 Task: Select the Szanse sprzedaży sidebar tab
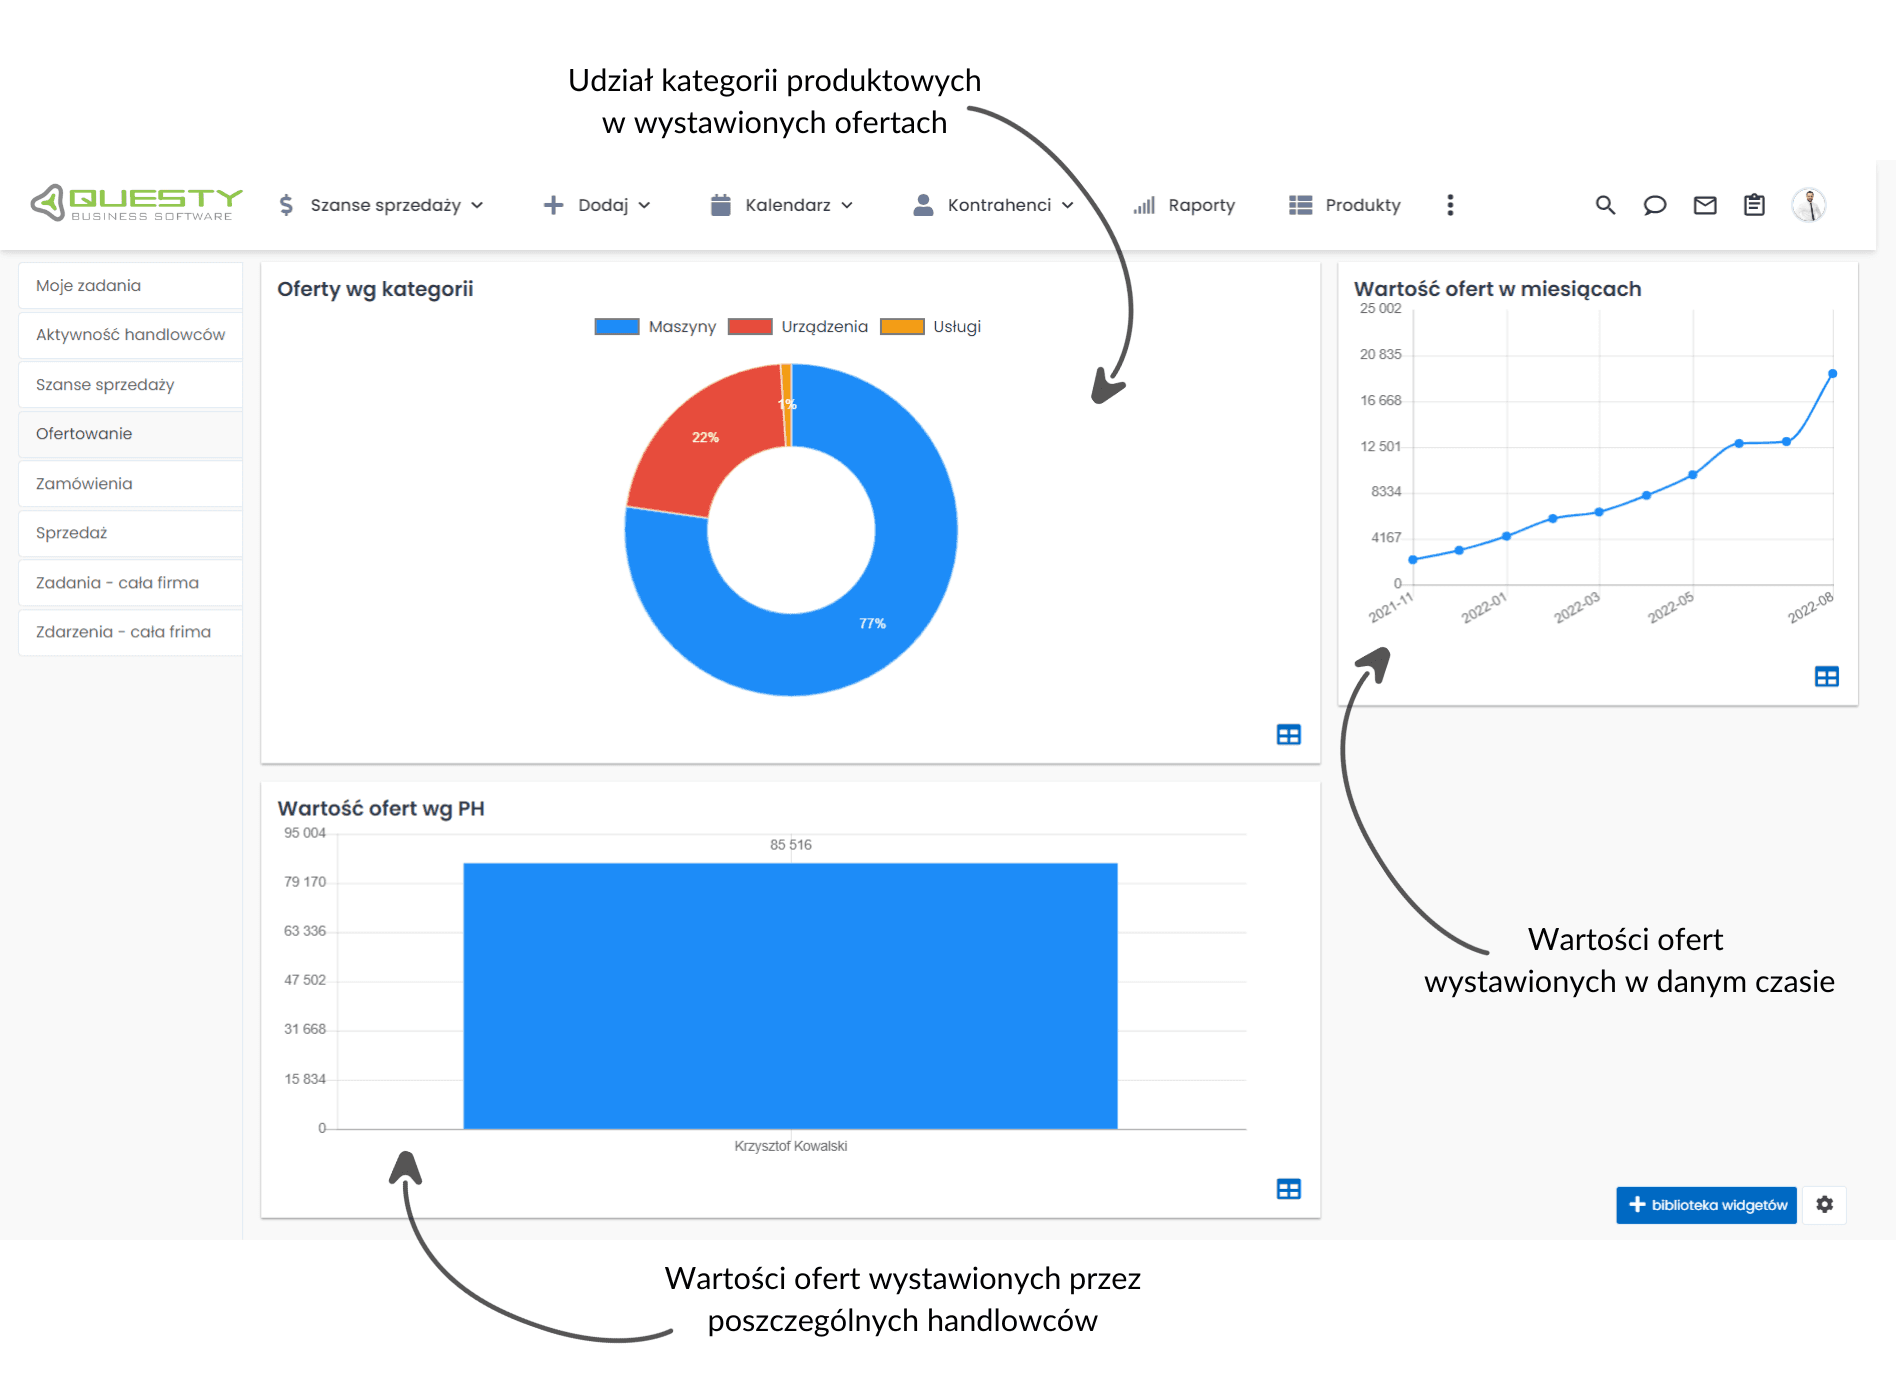pyautogui.click(x=130, y=385)
